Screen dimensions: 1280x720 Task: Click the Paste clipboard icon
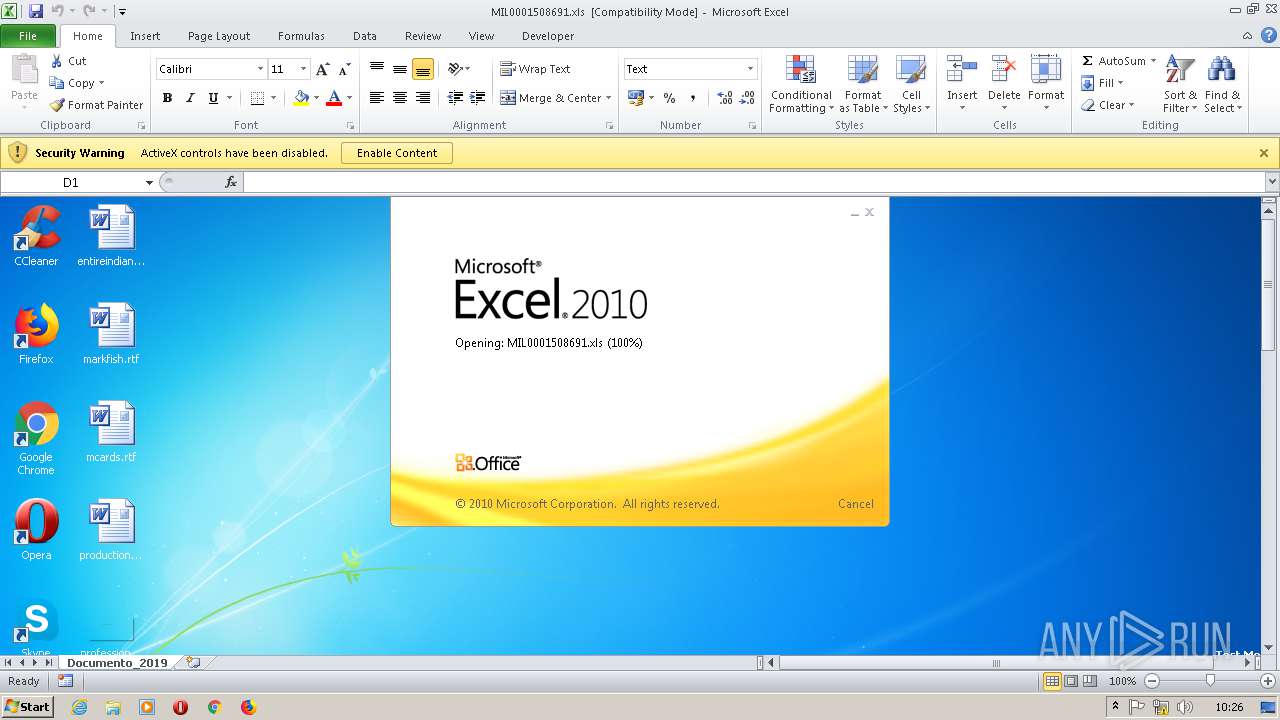coord(24,71)
